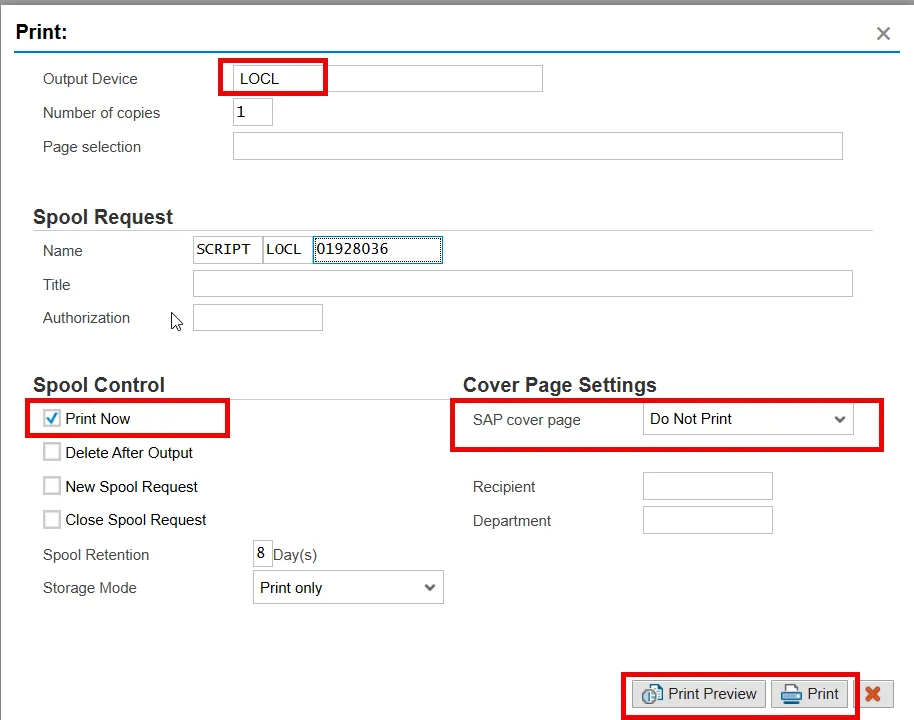This screenshot has width=914, height=720.
Task: Tick the New Spool Request checkbox
Action: (52, 486)
